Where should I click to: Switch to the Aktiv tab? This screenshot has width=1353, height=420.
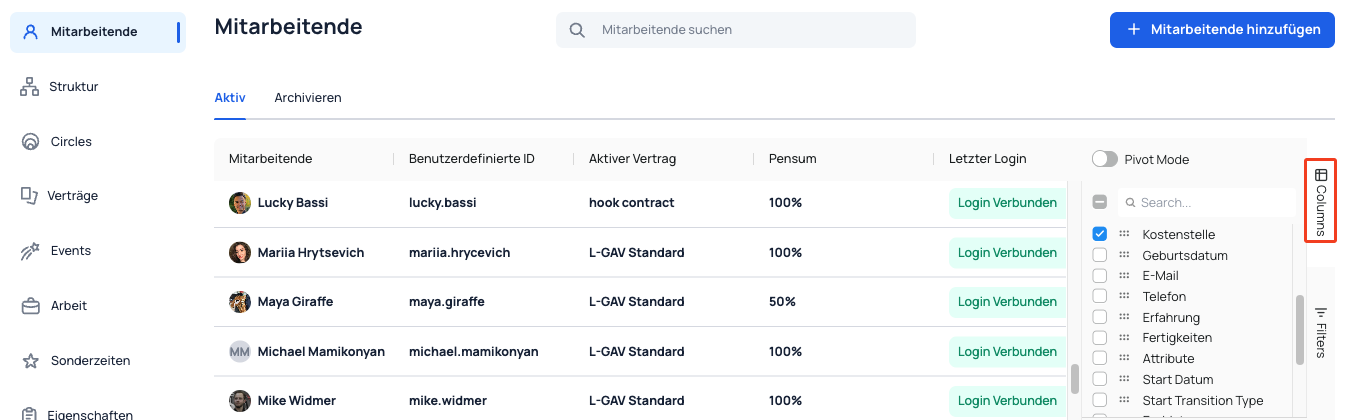[230, 98]
